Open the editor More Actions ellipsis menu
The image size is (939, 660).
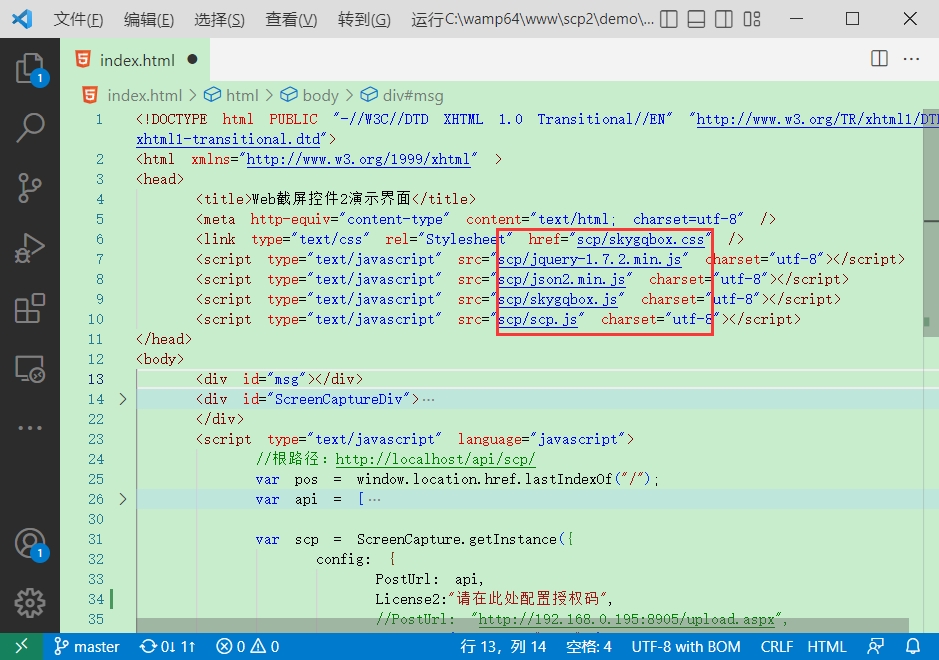(911, 59)
